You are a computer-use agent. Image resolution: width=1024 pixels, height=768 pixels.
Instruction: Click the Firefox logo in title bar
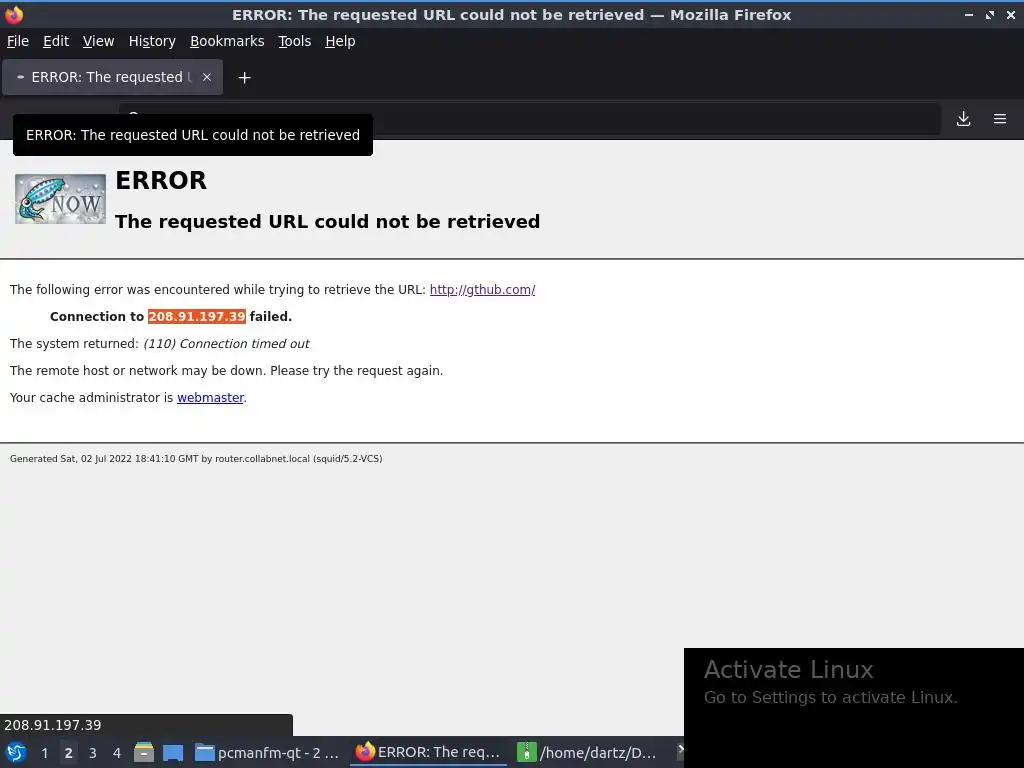tap(14, 14)
